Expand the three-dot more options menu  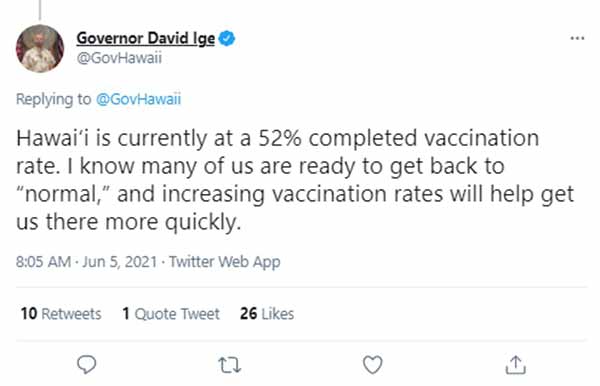point(577,38)
